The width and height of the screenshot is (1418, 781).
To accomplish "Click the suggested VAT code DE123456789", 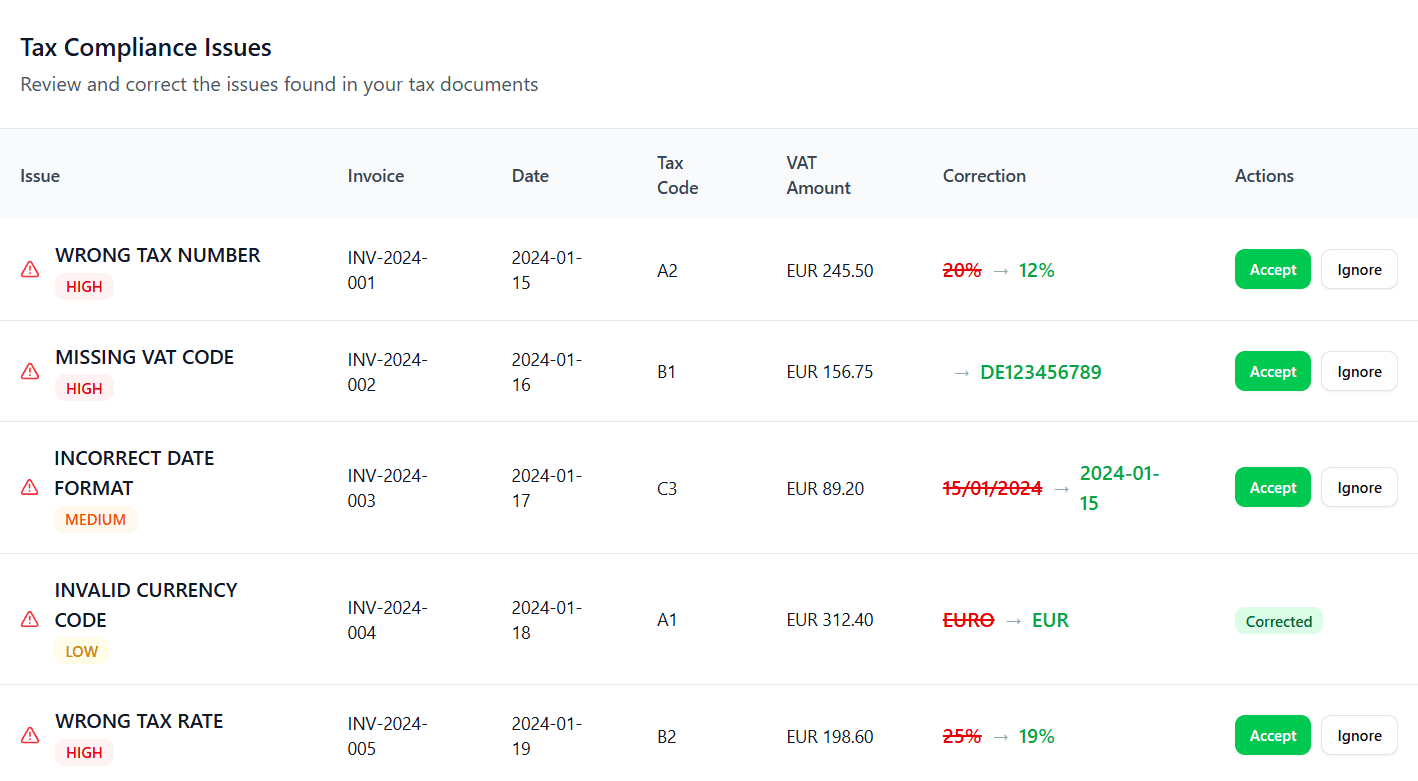I will tap(1040, 371).
